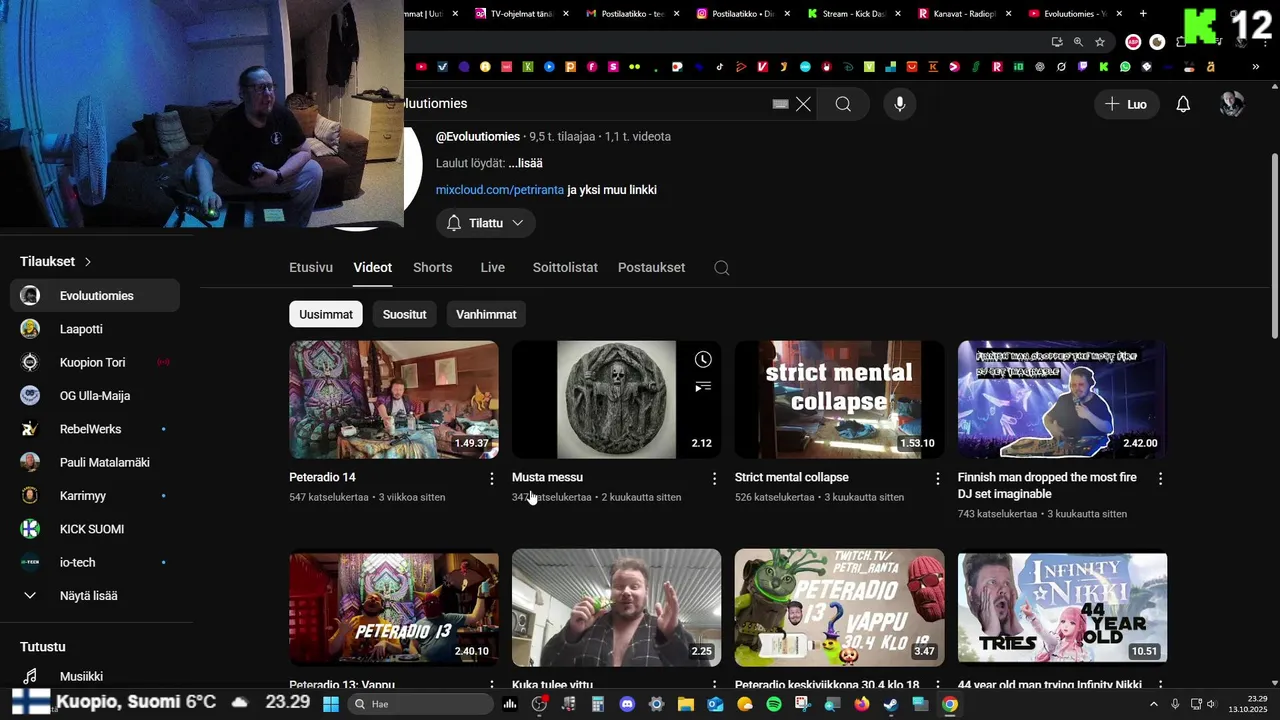Click the Luo create button
This screenshot has width=1280, height=720.
click(1126, 104)
